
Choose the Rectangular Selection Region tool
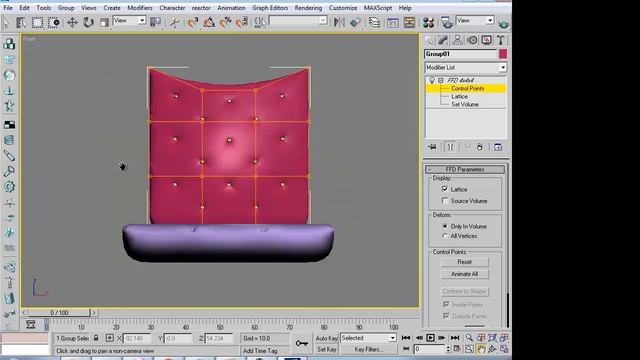click(x=37, y=22)
